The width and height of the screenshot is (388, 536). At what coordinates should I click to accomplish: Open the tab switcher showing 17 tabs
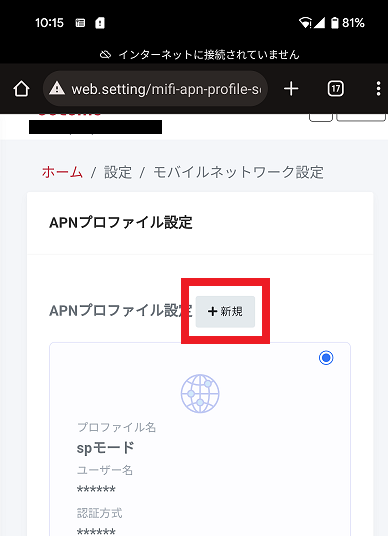point(335,89)
